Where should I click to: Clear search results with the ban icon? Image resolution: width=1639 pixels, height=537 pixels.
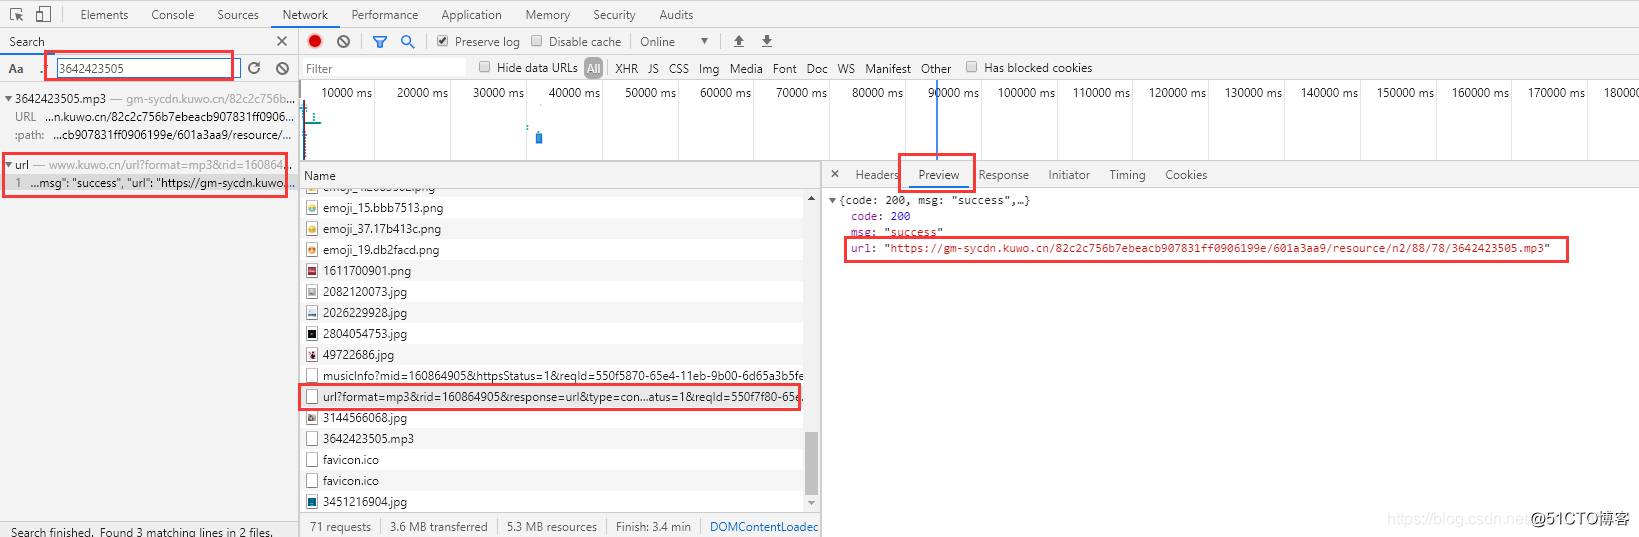(x=283, y=68)
